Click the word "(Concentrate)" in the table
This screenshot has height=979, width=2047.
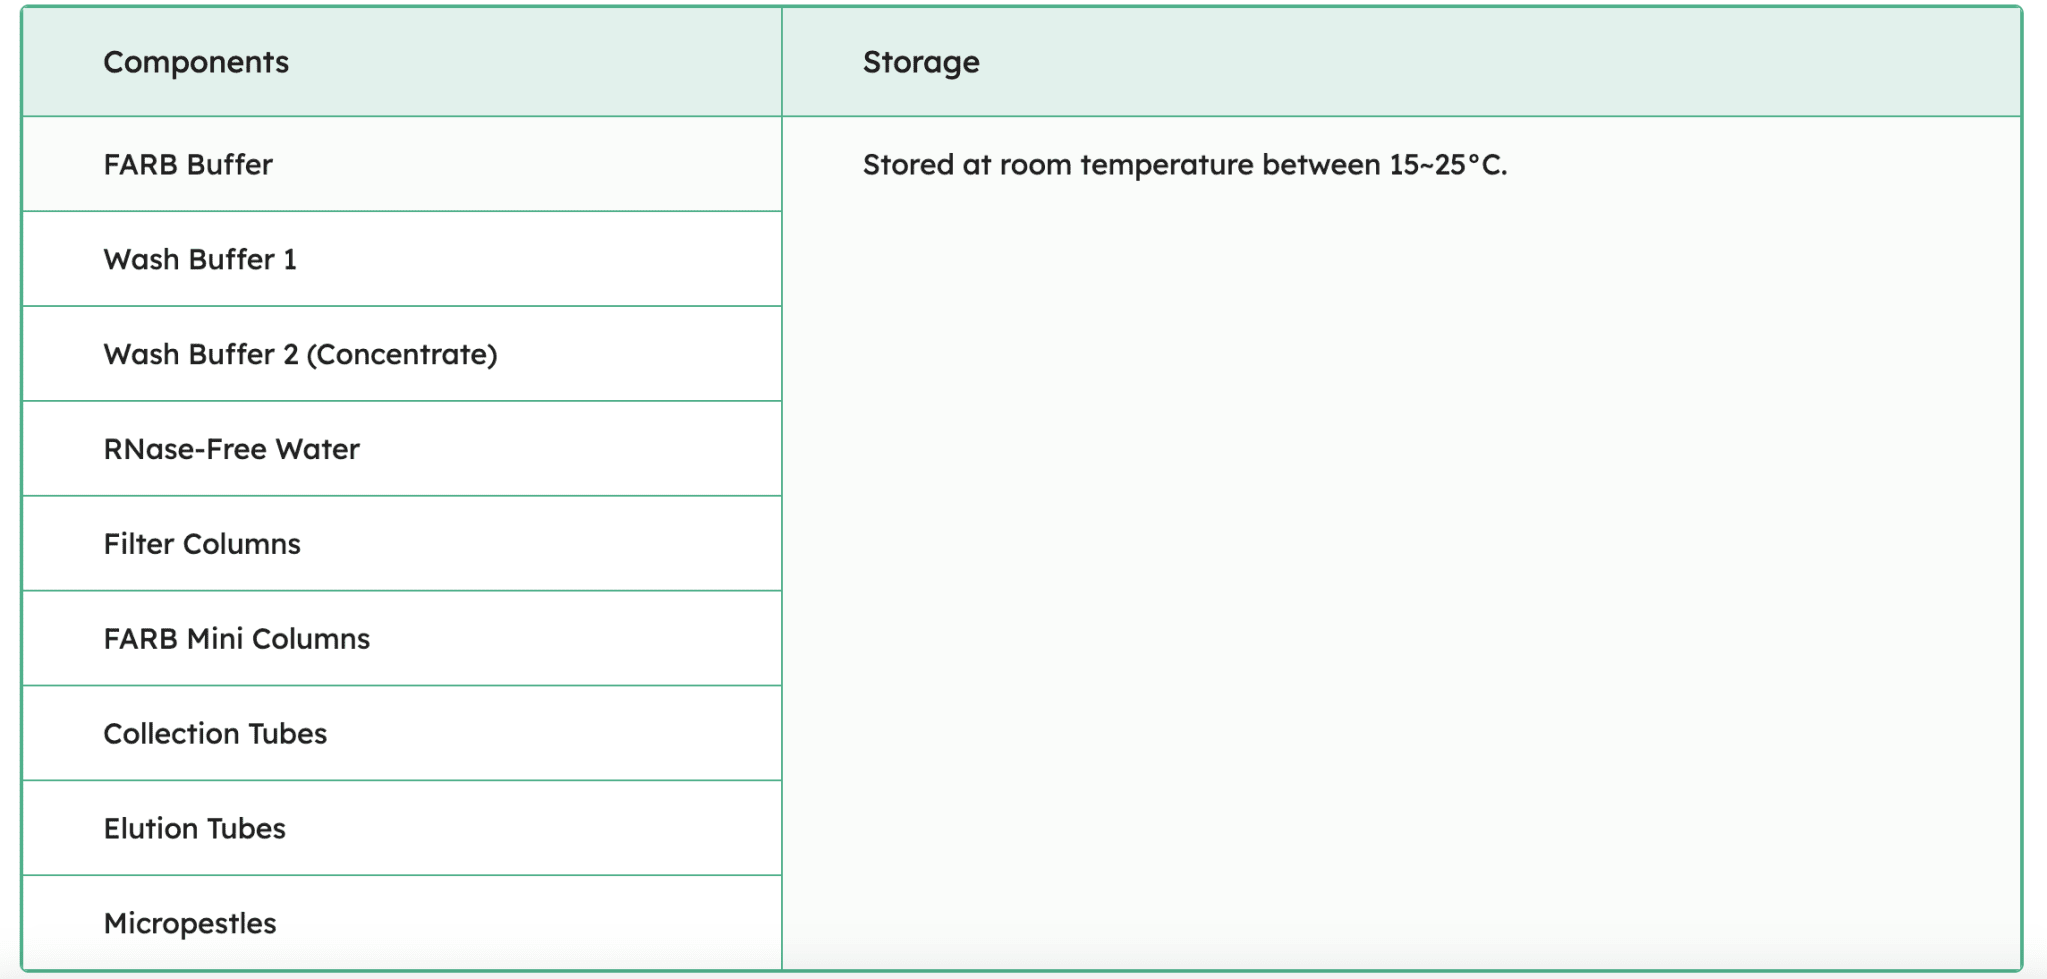(402, 355)
